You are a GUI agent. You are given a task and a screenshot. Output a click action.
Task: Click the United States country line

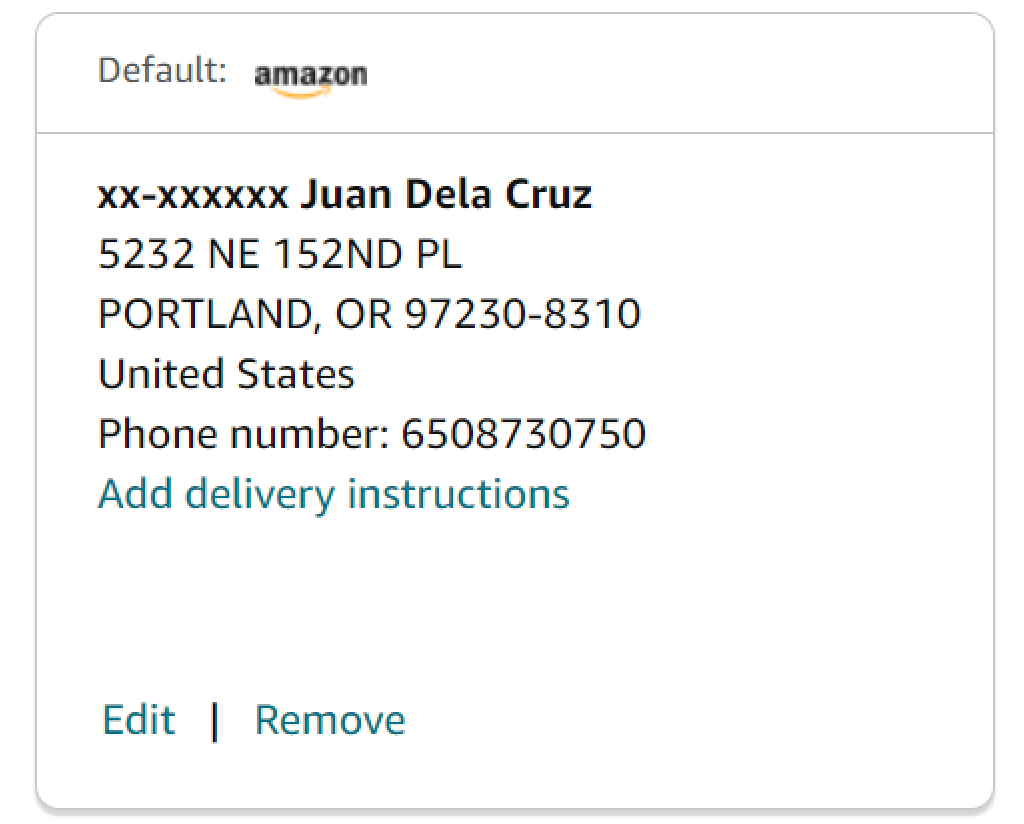coord(226,375)
